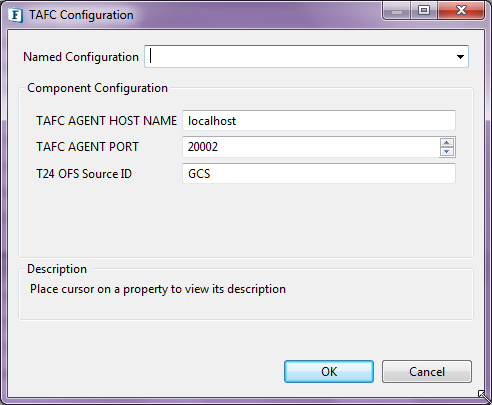Click the resize grip at the dialog corner
This screenshot has width=492, height=405.
pyautogui.click(x=482, y=395)
